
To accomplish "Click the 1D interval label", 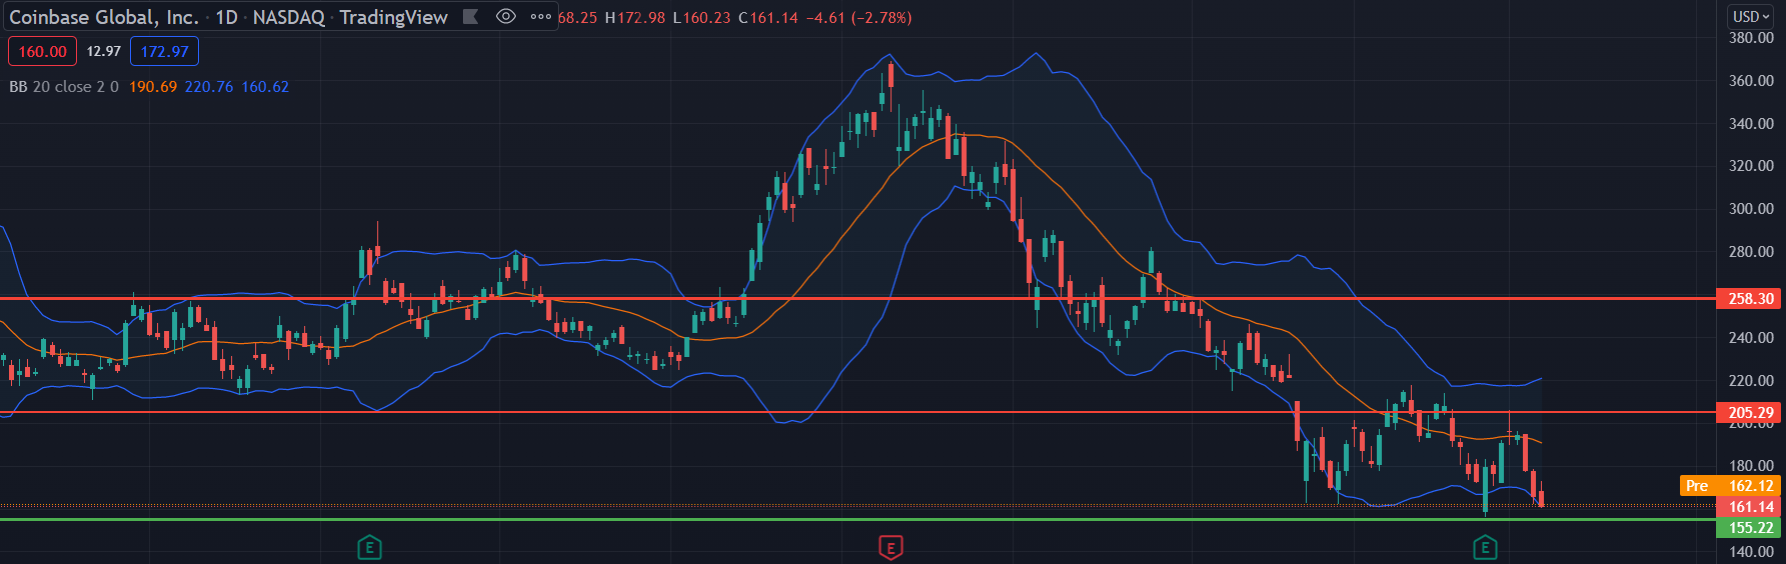I will click(227, 17).
